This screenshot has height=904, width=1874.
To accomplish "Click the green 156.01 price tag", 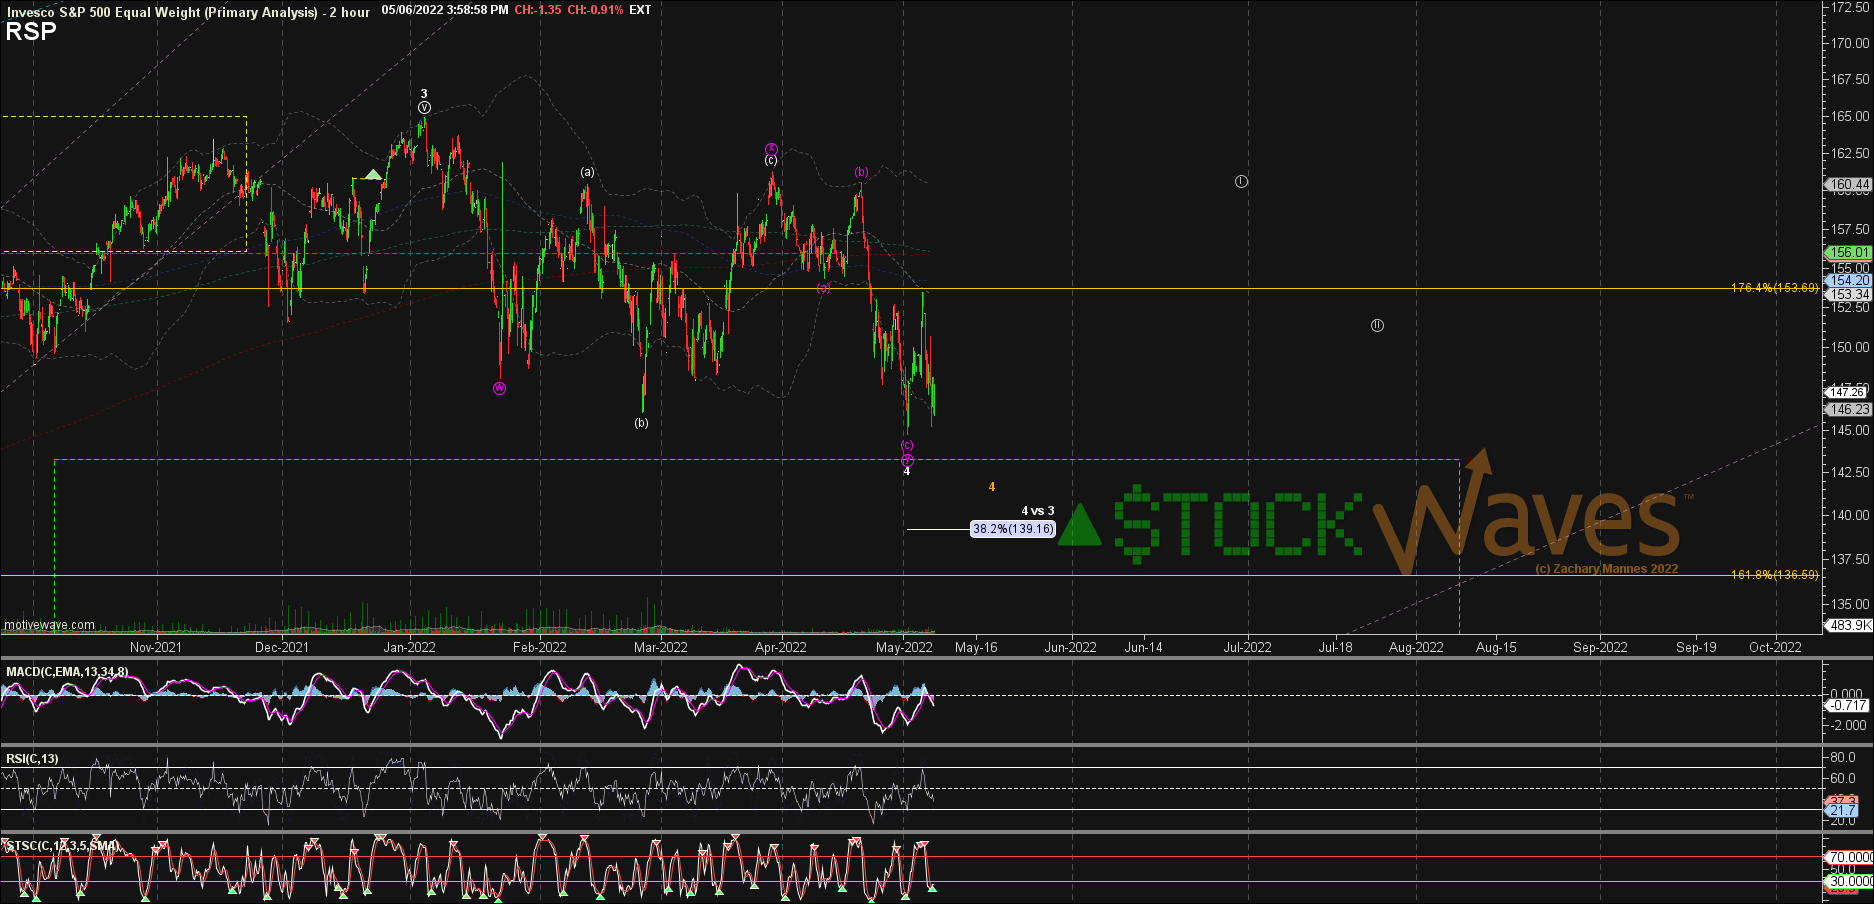I will pyautogui.click(x=1849, y=253).
